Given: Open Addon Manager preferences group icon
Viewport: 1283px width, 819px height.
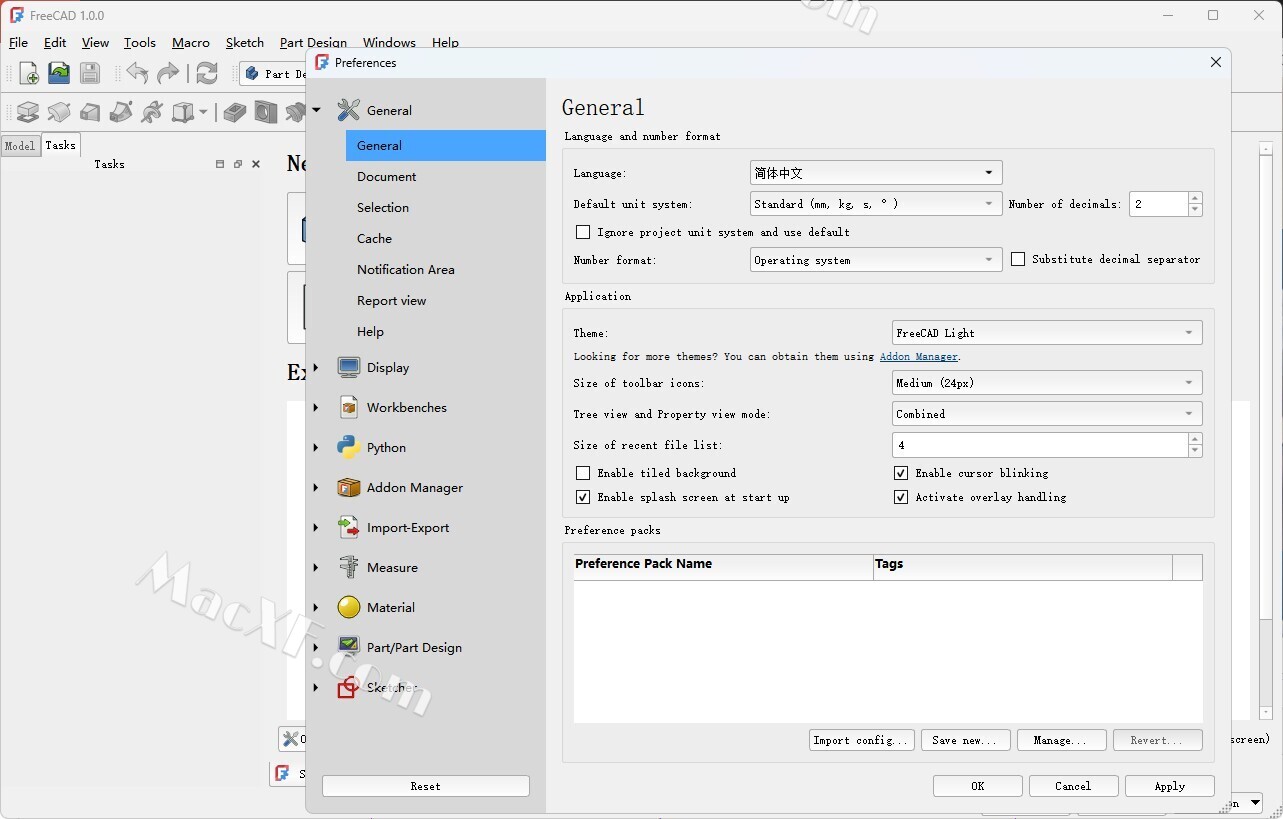Looking at the screenshot, I should (348, 487).
